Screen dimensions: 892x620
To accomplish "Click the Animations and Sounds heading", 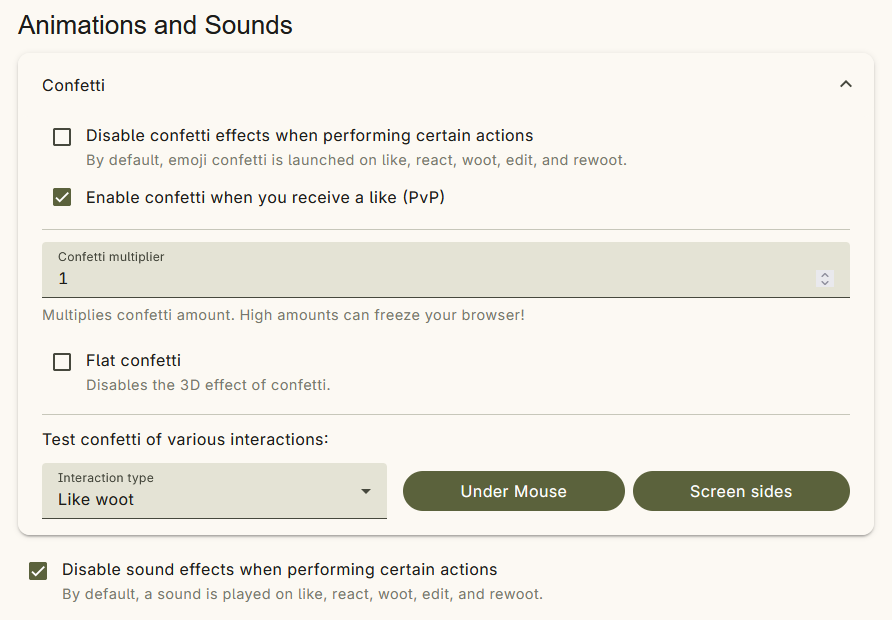I will 154,24.
